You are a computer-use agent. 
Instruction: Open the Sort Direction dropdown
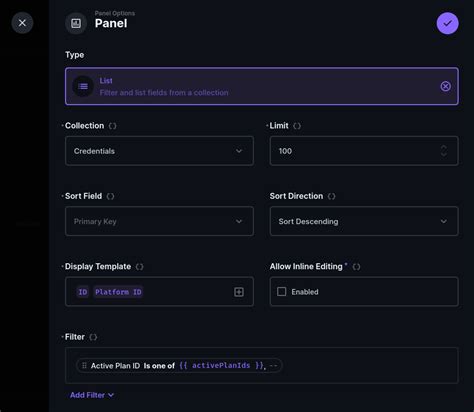[x=364, y=221]
